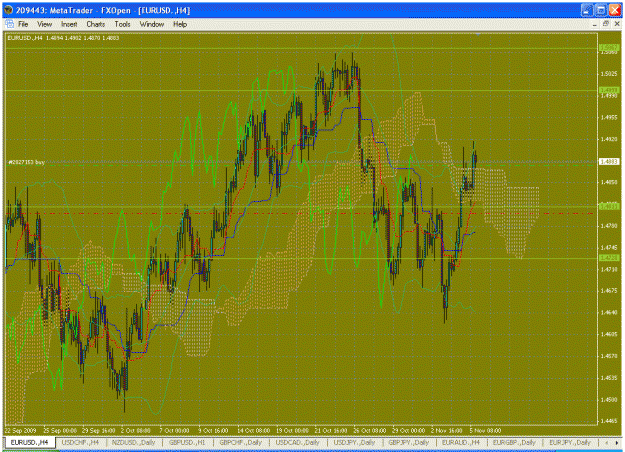
Task: Click the 1.4675 price axis value
Action: pyautogui.click(x=609, y=291)
